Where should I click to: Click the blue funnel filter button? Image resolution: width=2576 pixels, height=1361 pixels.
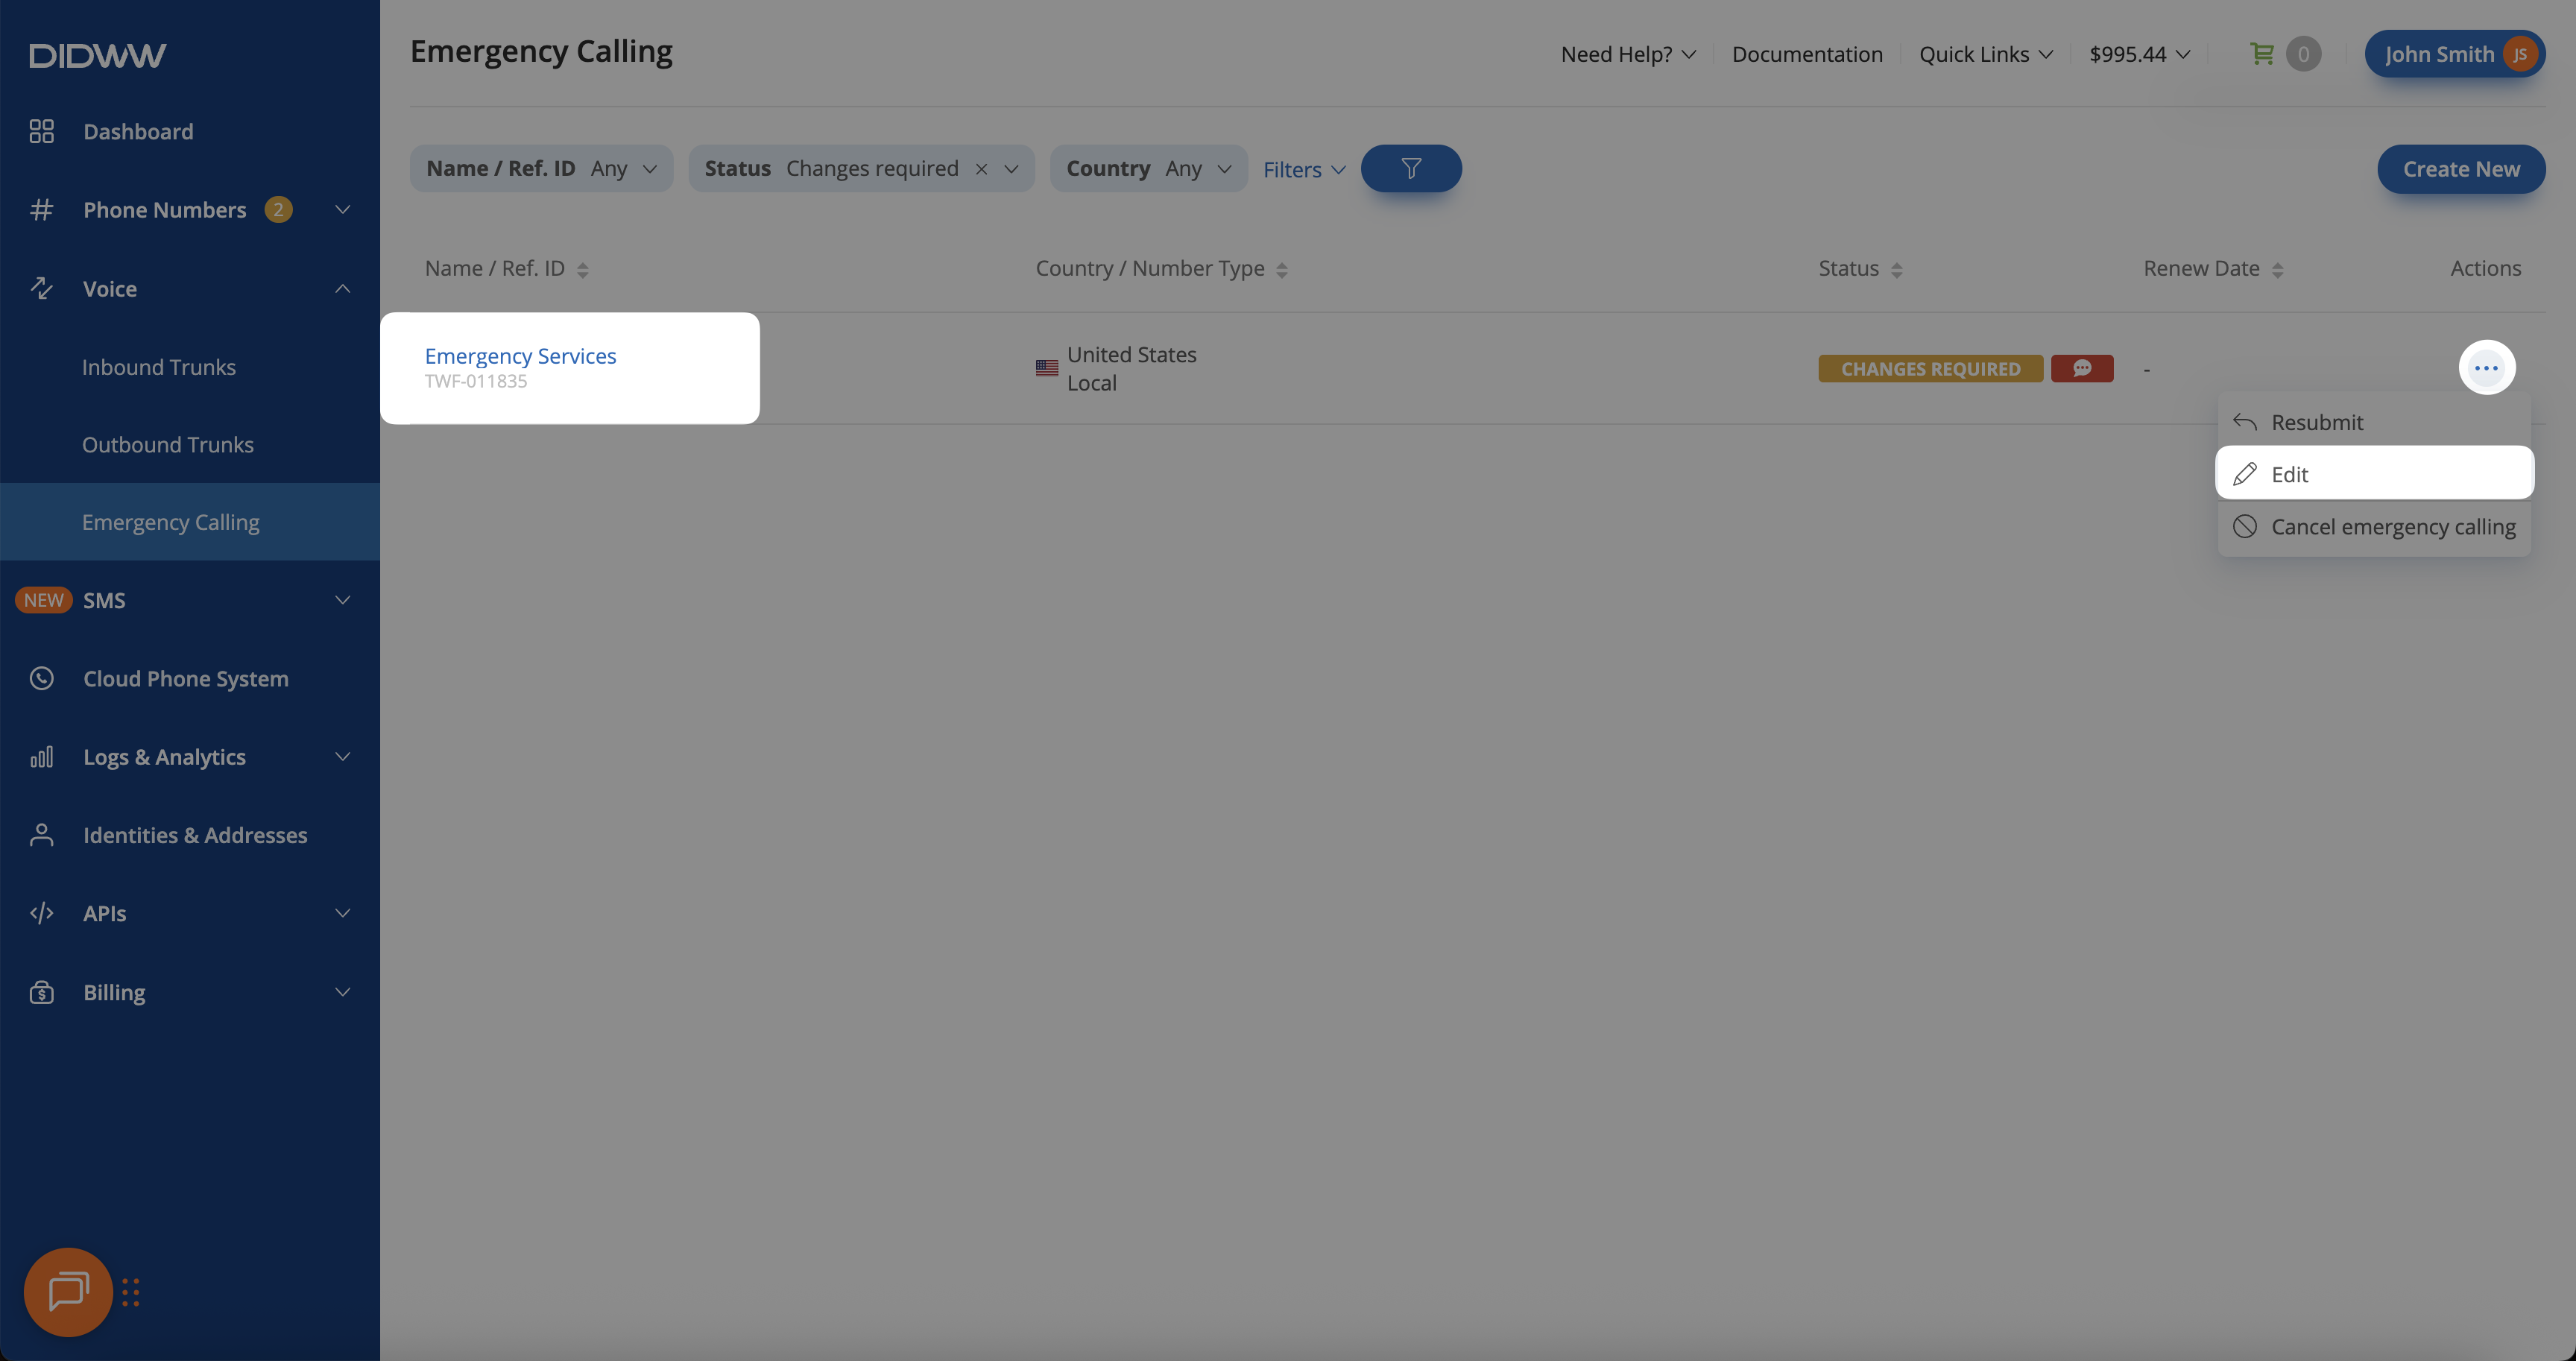pyautogui.click(x=1410, y=168)
